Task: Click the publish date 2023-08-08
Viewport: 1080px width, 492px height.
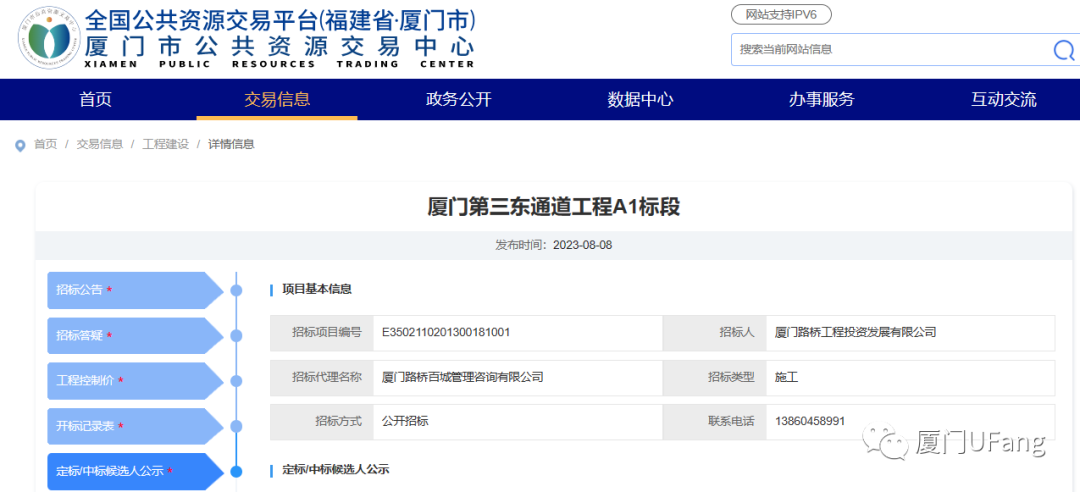Action: pos(583,245)
